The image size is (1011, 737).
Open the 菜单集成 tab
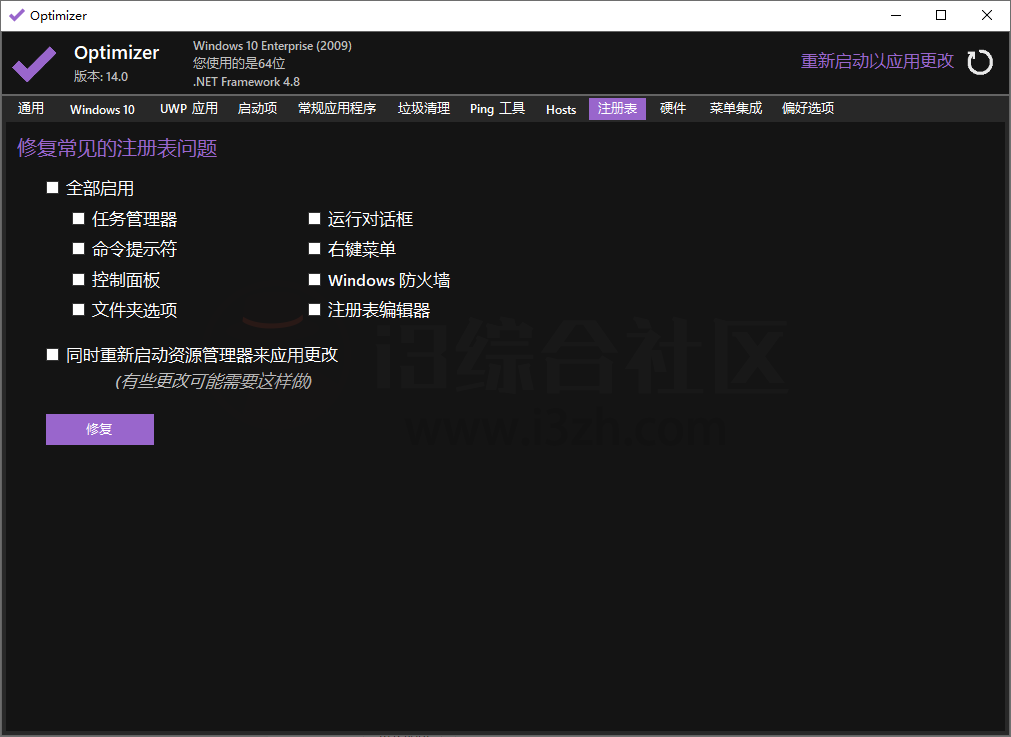(x=736, y=108)
